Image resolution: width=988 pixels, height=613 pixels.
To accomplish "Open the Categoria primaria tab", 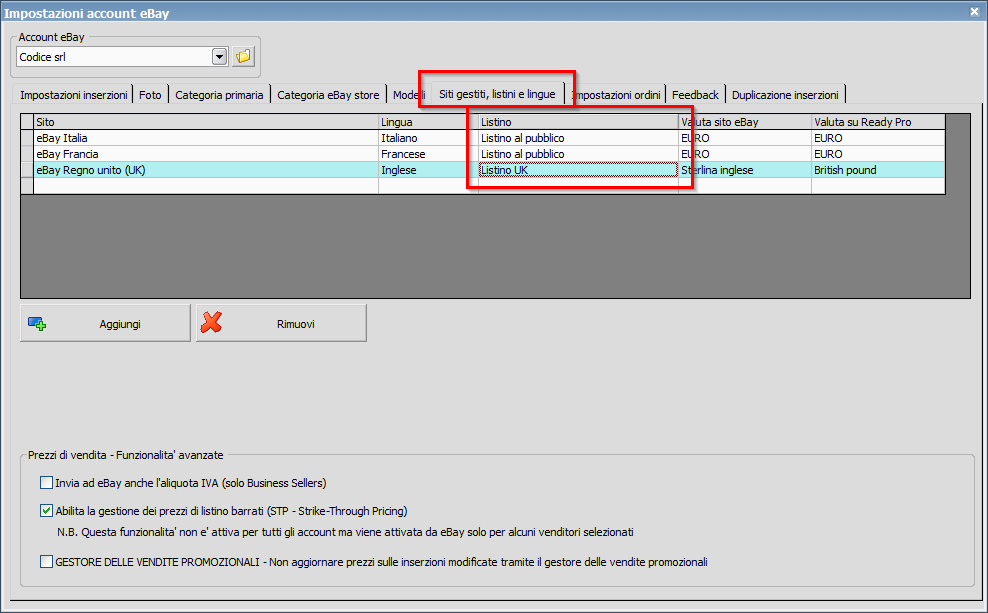I will coord(219,95).
